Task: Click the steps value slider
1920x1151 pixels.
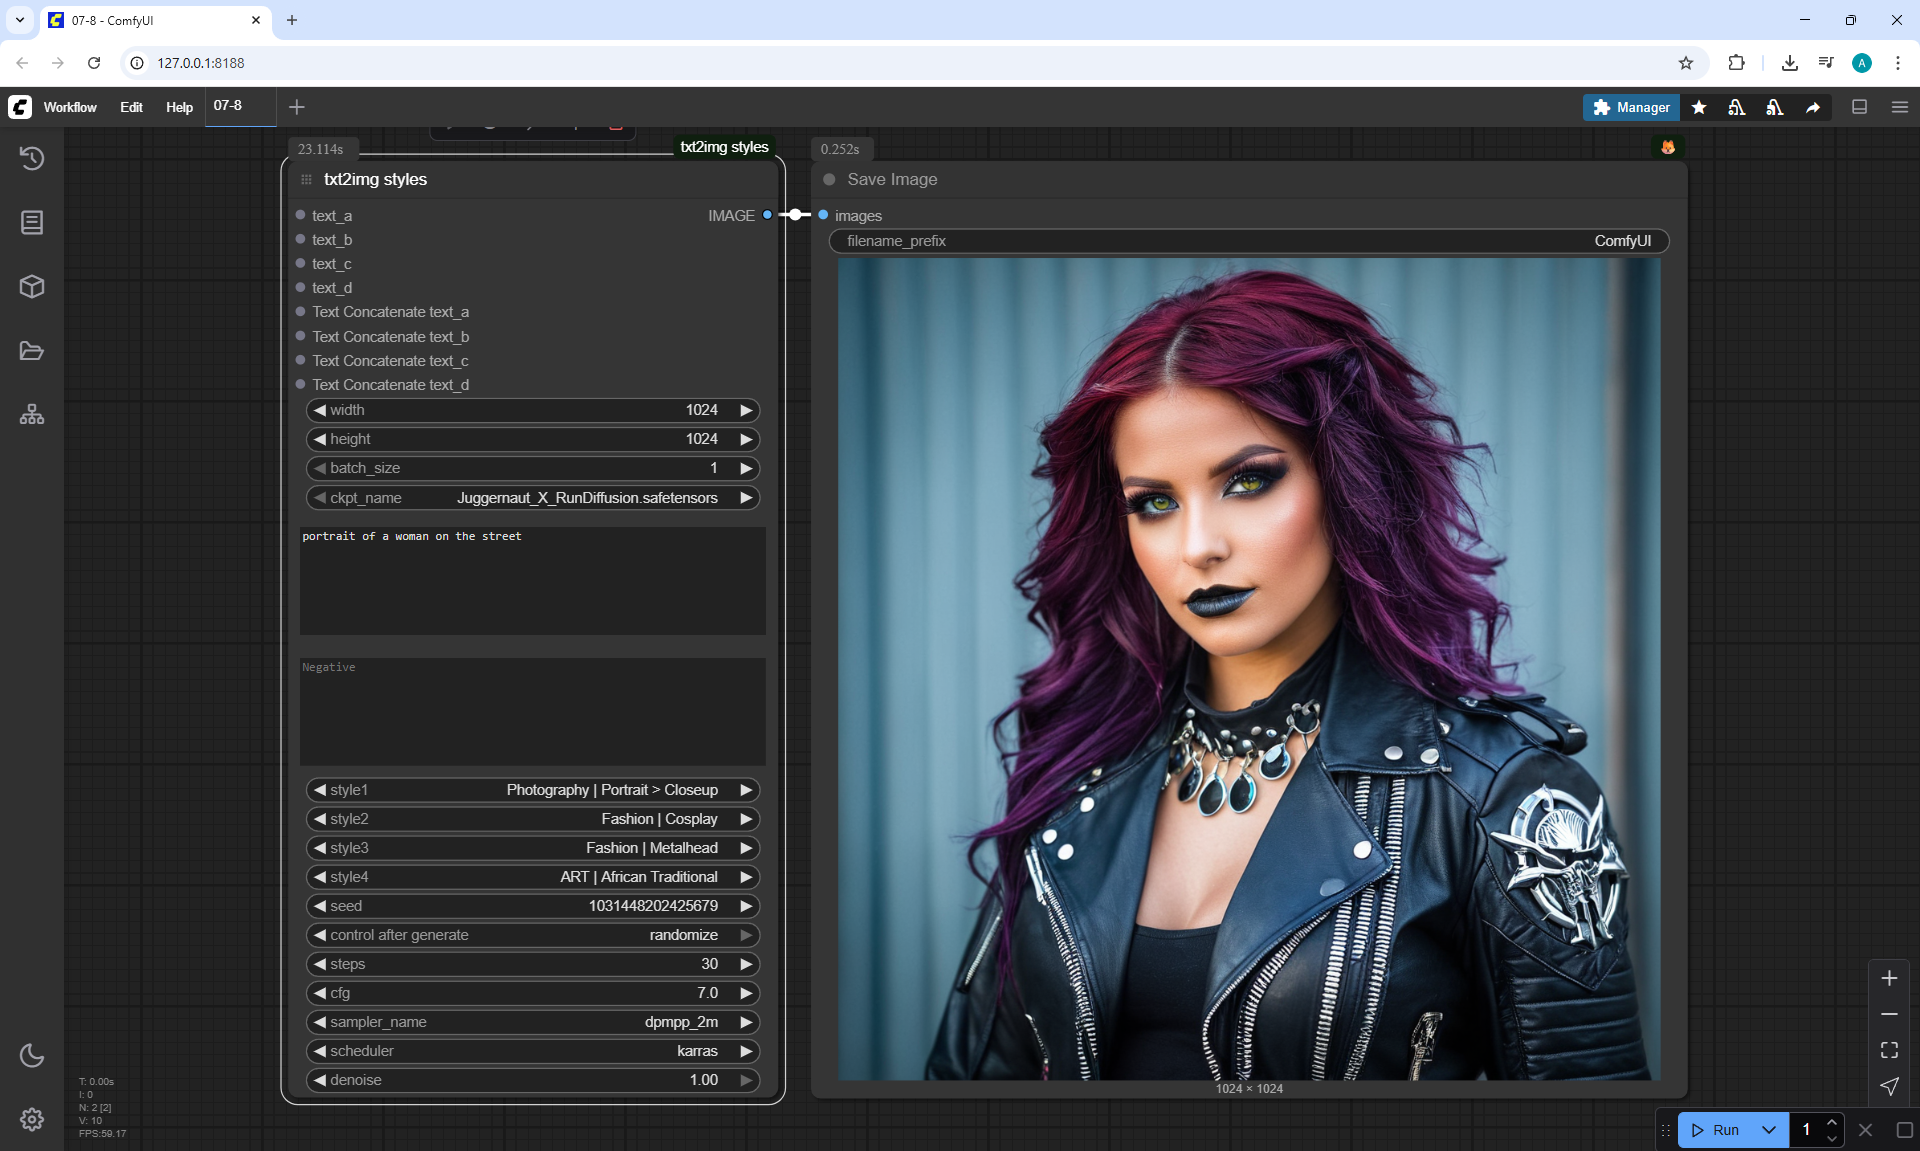Action: click(532, 964)
